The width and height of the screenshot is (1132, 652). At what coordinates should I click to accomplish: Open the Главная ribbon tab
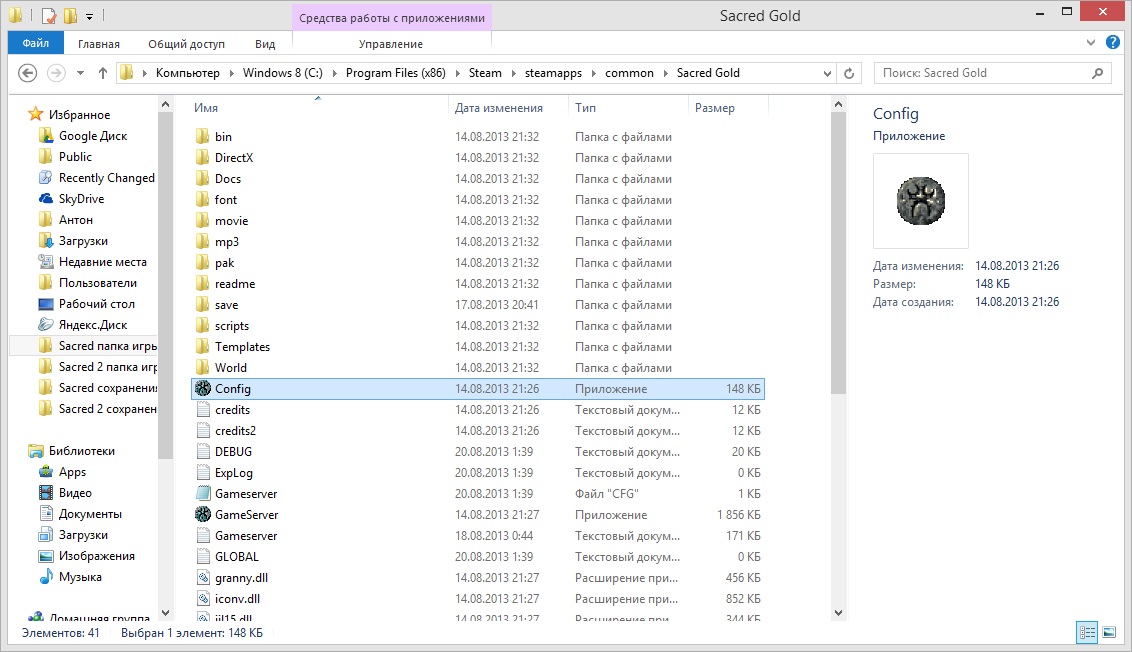[x=99, y=44]
